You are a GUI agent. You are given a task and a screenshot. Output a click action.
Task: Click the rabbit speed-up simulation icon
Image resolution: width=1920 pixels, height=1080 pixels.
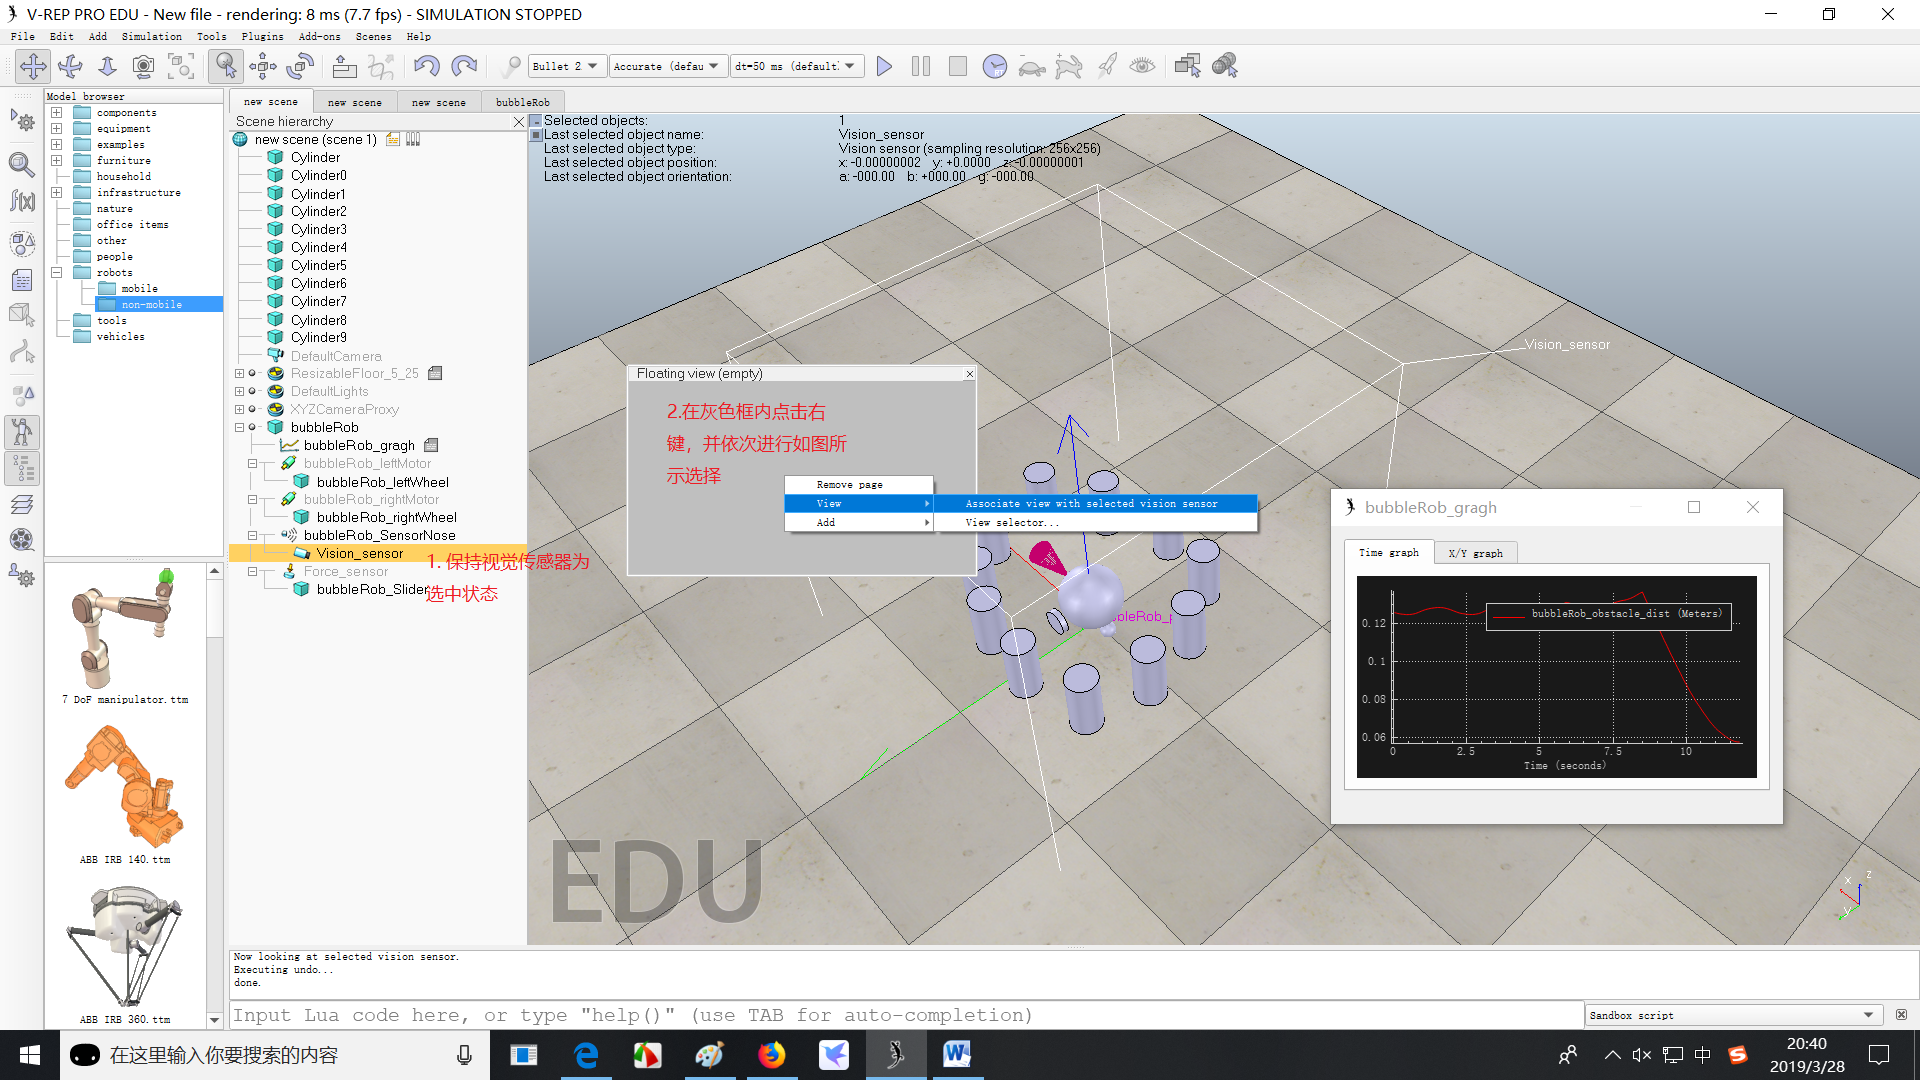point(1069,66)
